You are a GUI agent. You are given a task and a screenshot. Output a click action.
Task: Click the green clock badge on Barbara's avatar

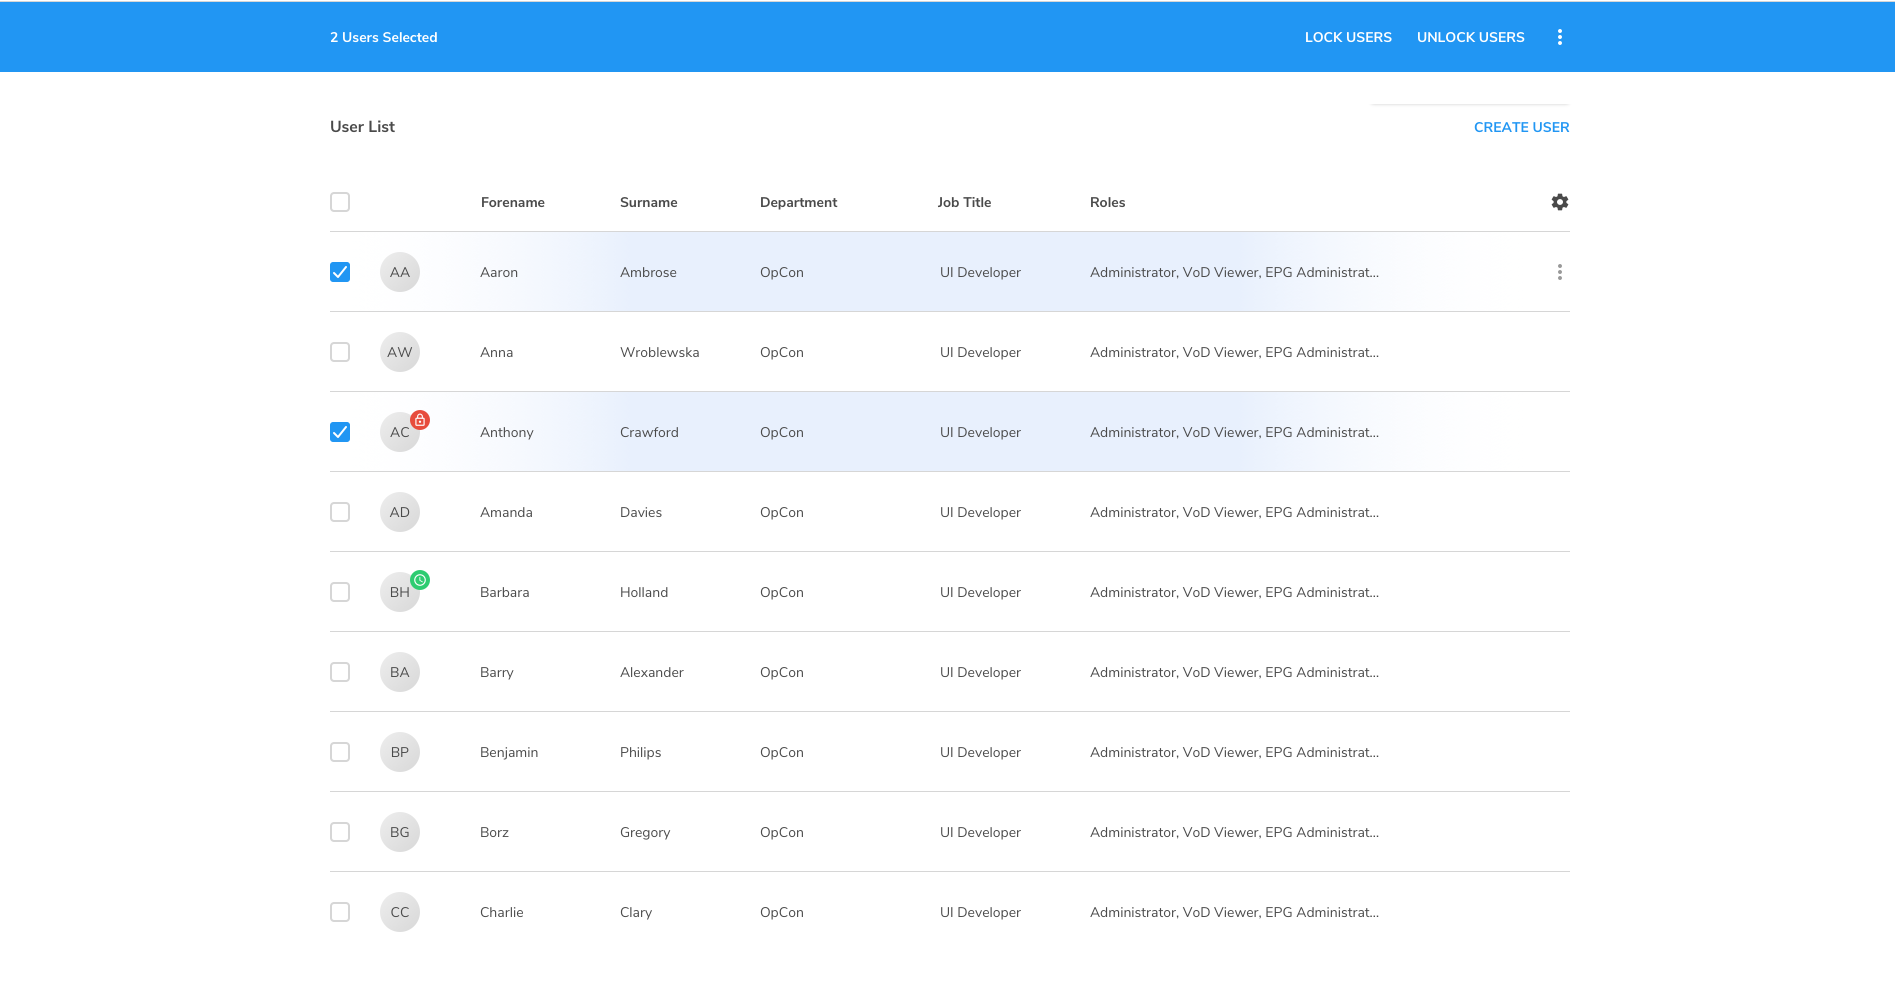[420, 580]
